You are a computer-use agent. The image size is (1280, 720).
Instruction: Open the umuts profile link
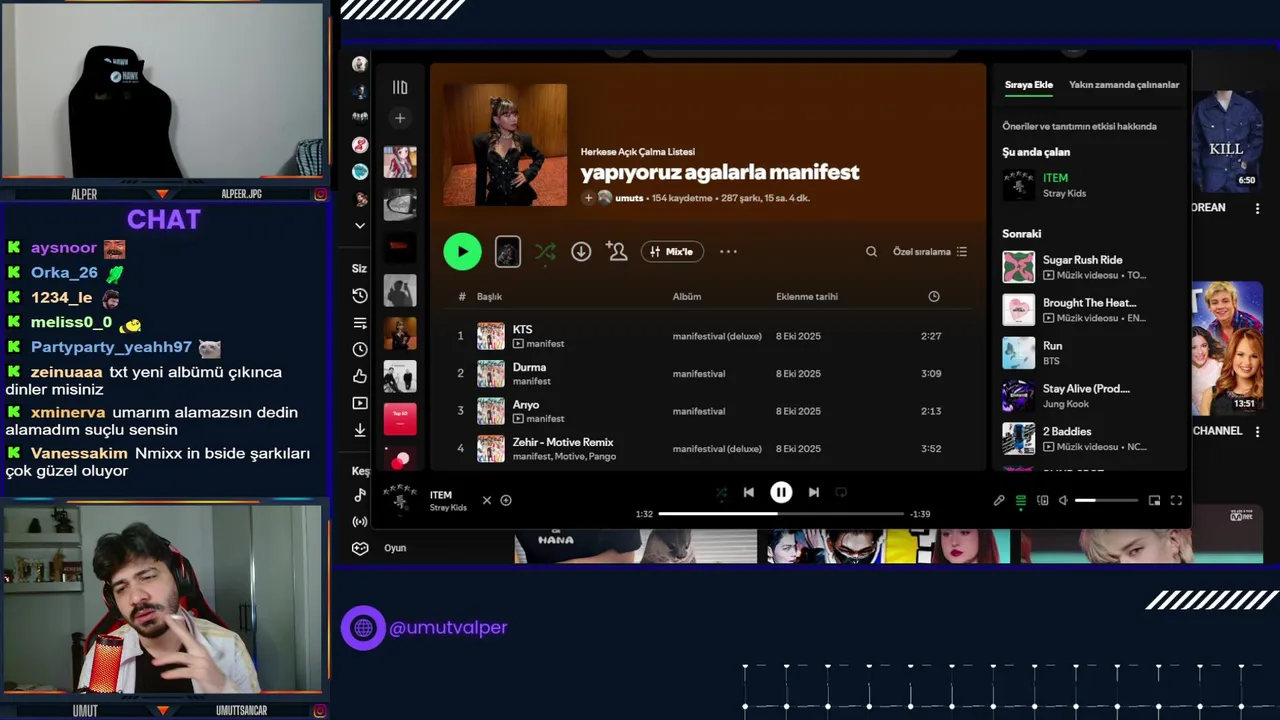click(629, 198)
